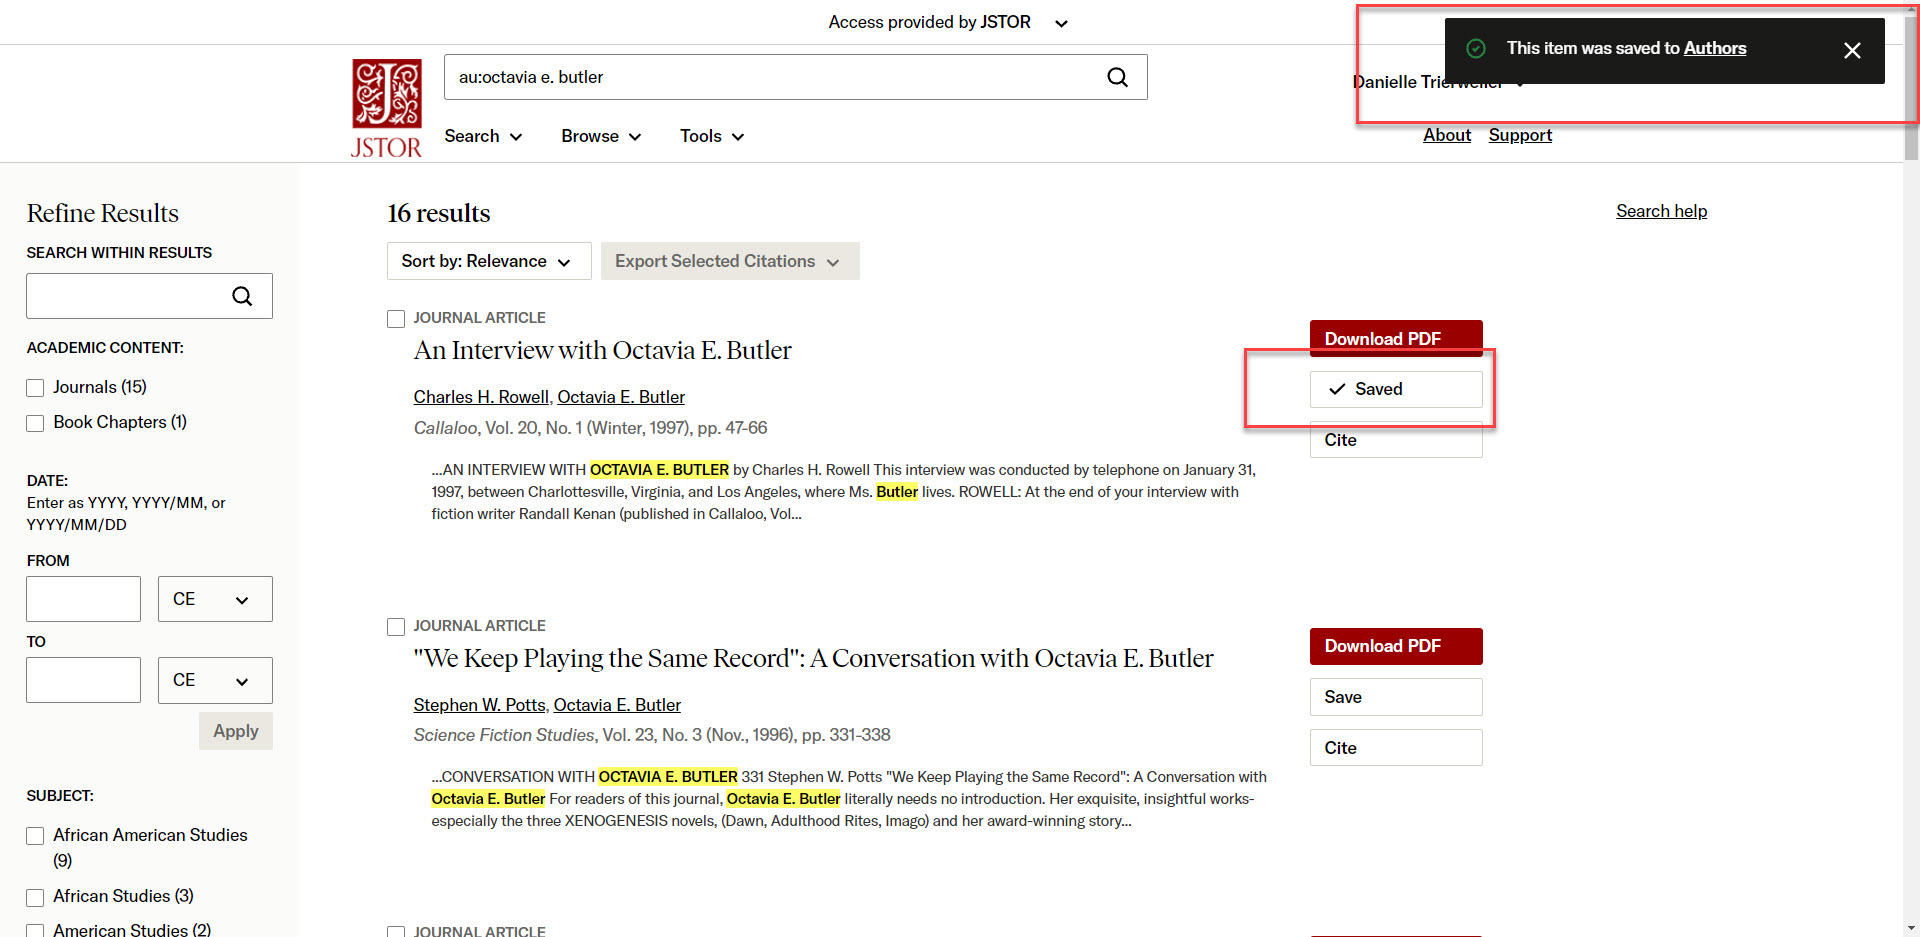Open the Sort by Relevance dropdown
Viewport: 1920px width, 937px height.
coord(489,261)
